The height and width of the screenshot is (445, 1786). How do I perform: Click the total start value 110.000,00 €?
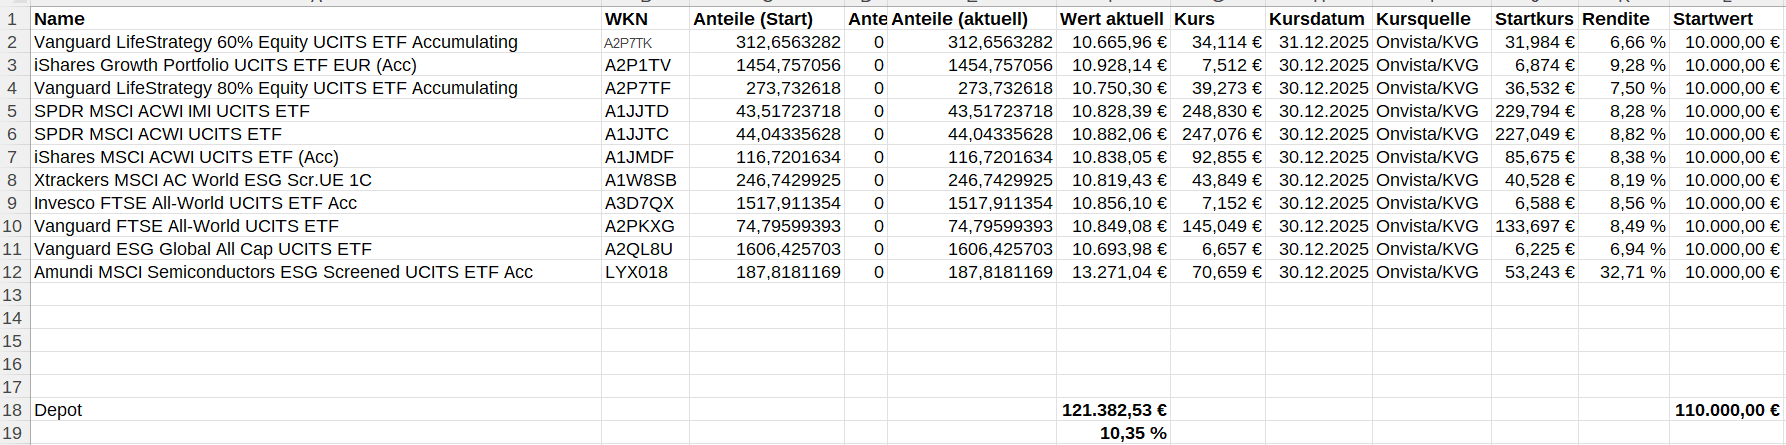coord(1726,410)
